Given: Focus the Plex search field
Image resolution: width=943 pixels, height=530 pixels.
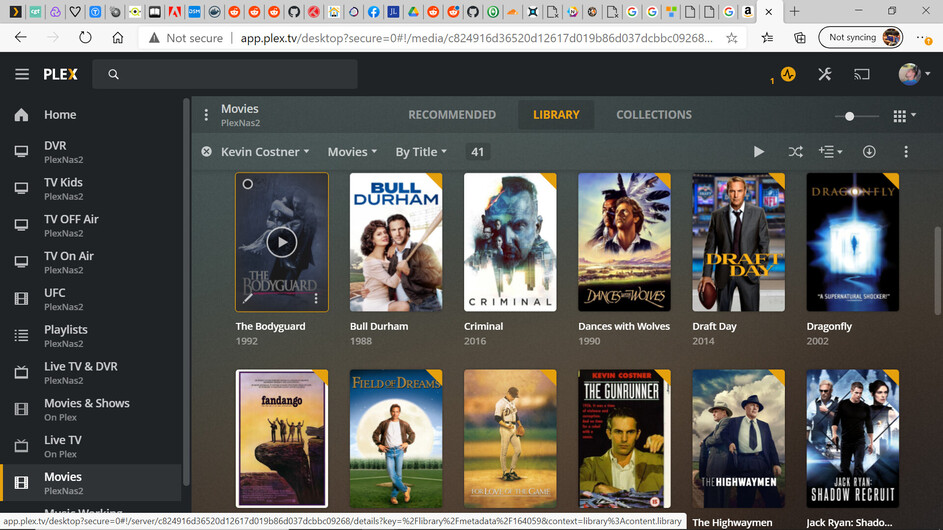Looking at the screenshot, I should click(x=226, y=74).
